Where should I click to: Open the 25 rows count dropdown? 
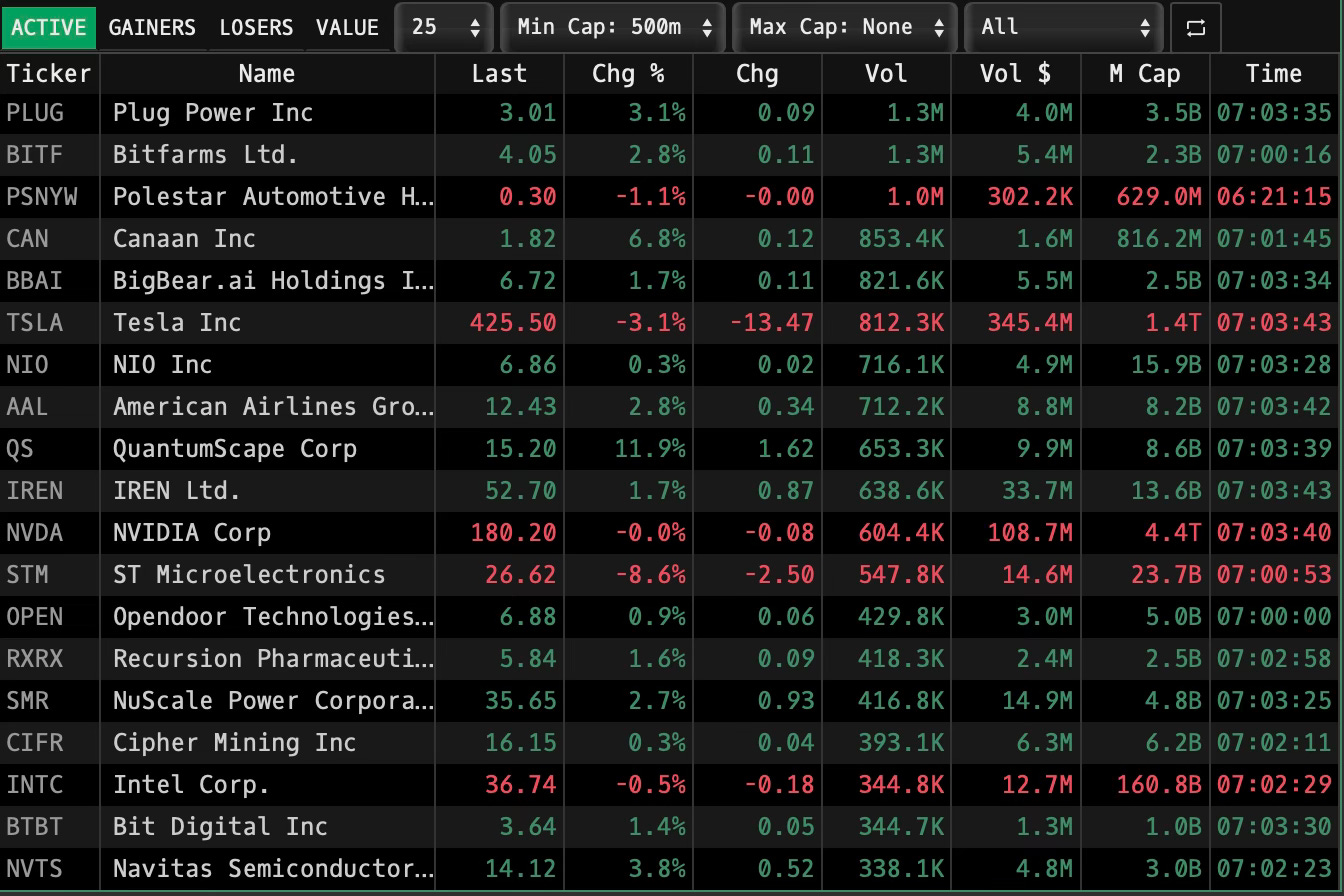click(x=444, y=27)
